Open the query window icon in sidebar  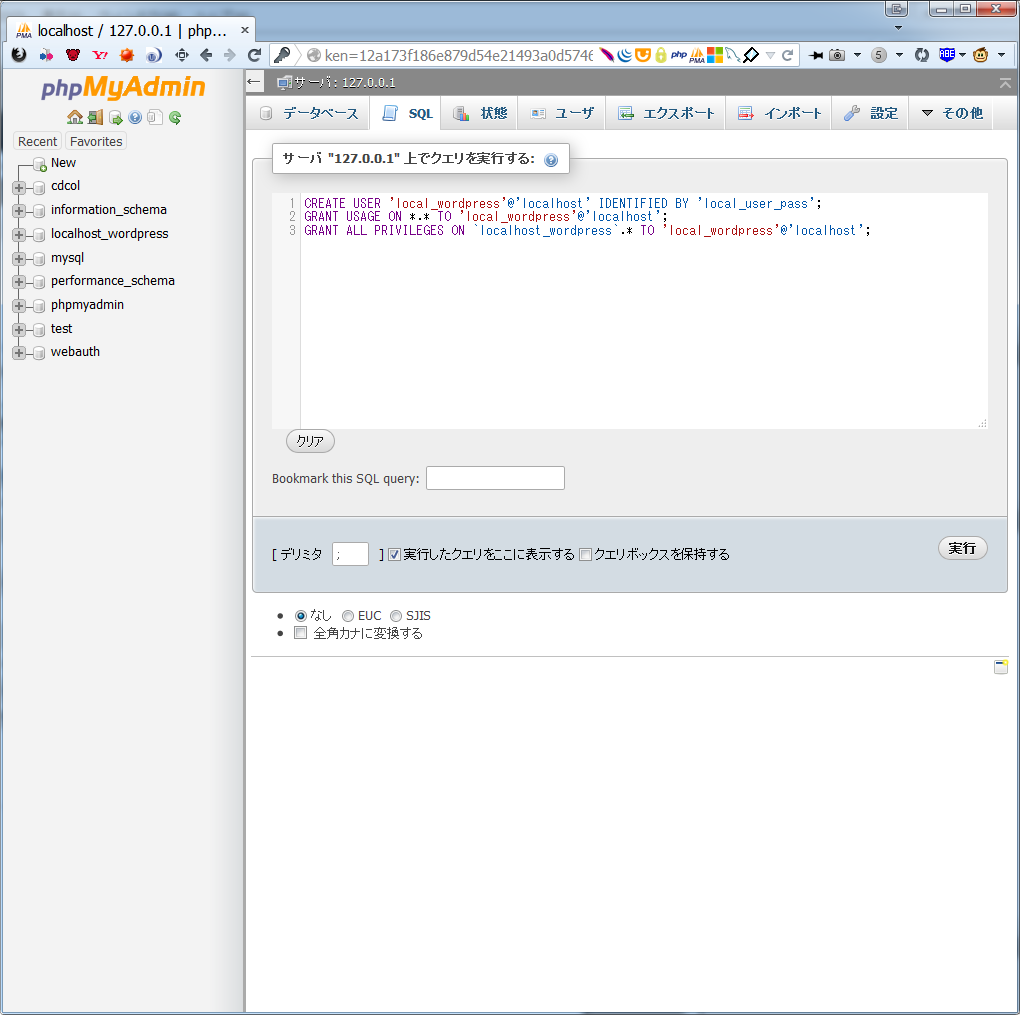[x=116, y=117]
